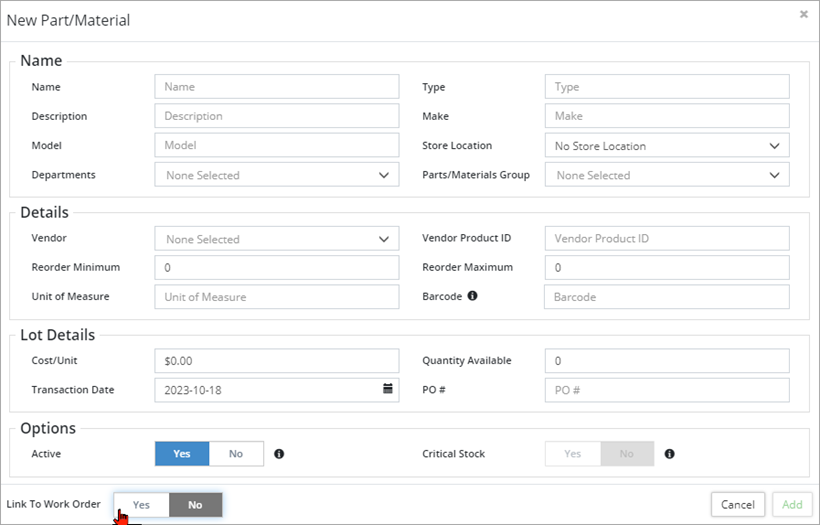820x525 pixels.
Task: Select No for Link To Work Order
Action: click(195, 505)
